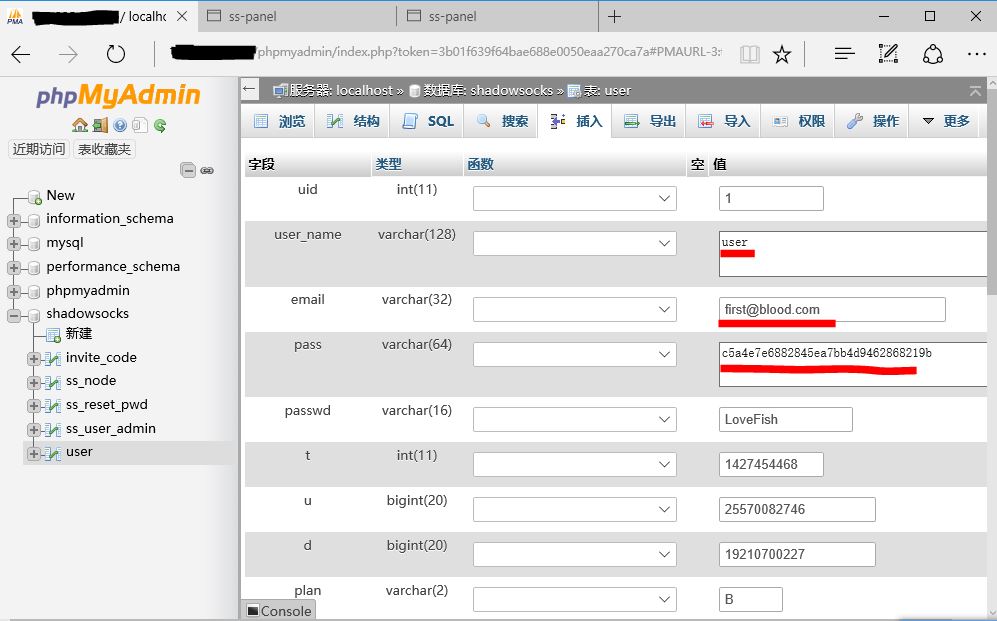The width and height of the screenshot is (997, 621).
Task: Open the 导出 (Export) tab
Action: [649, 121]
